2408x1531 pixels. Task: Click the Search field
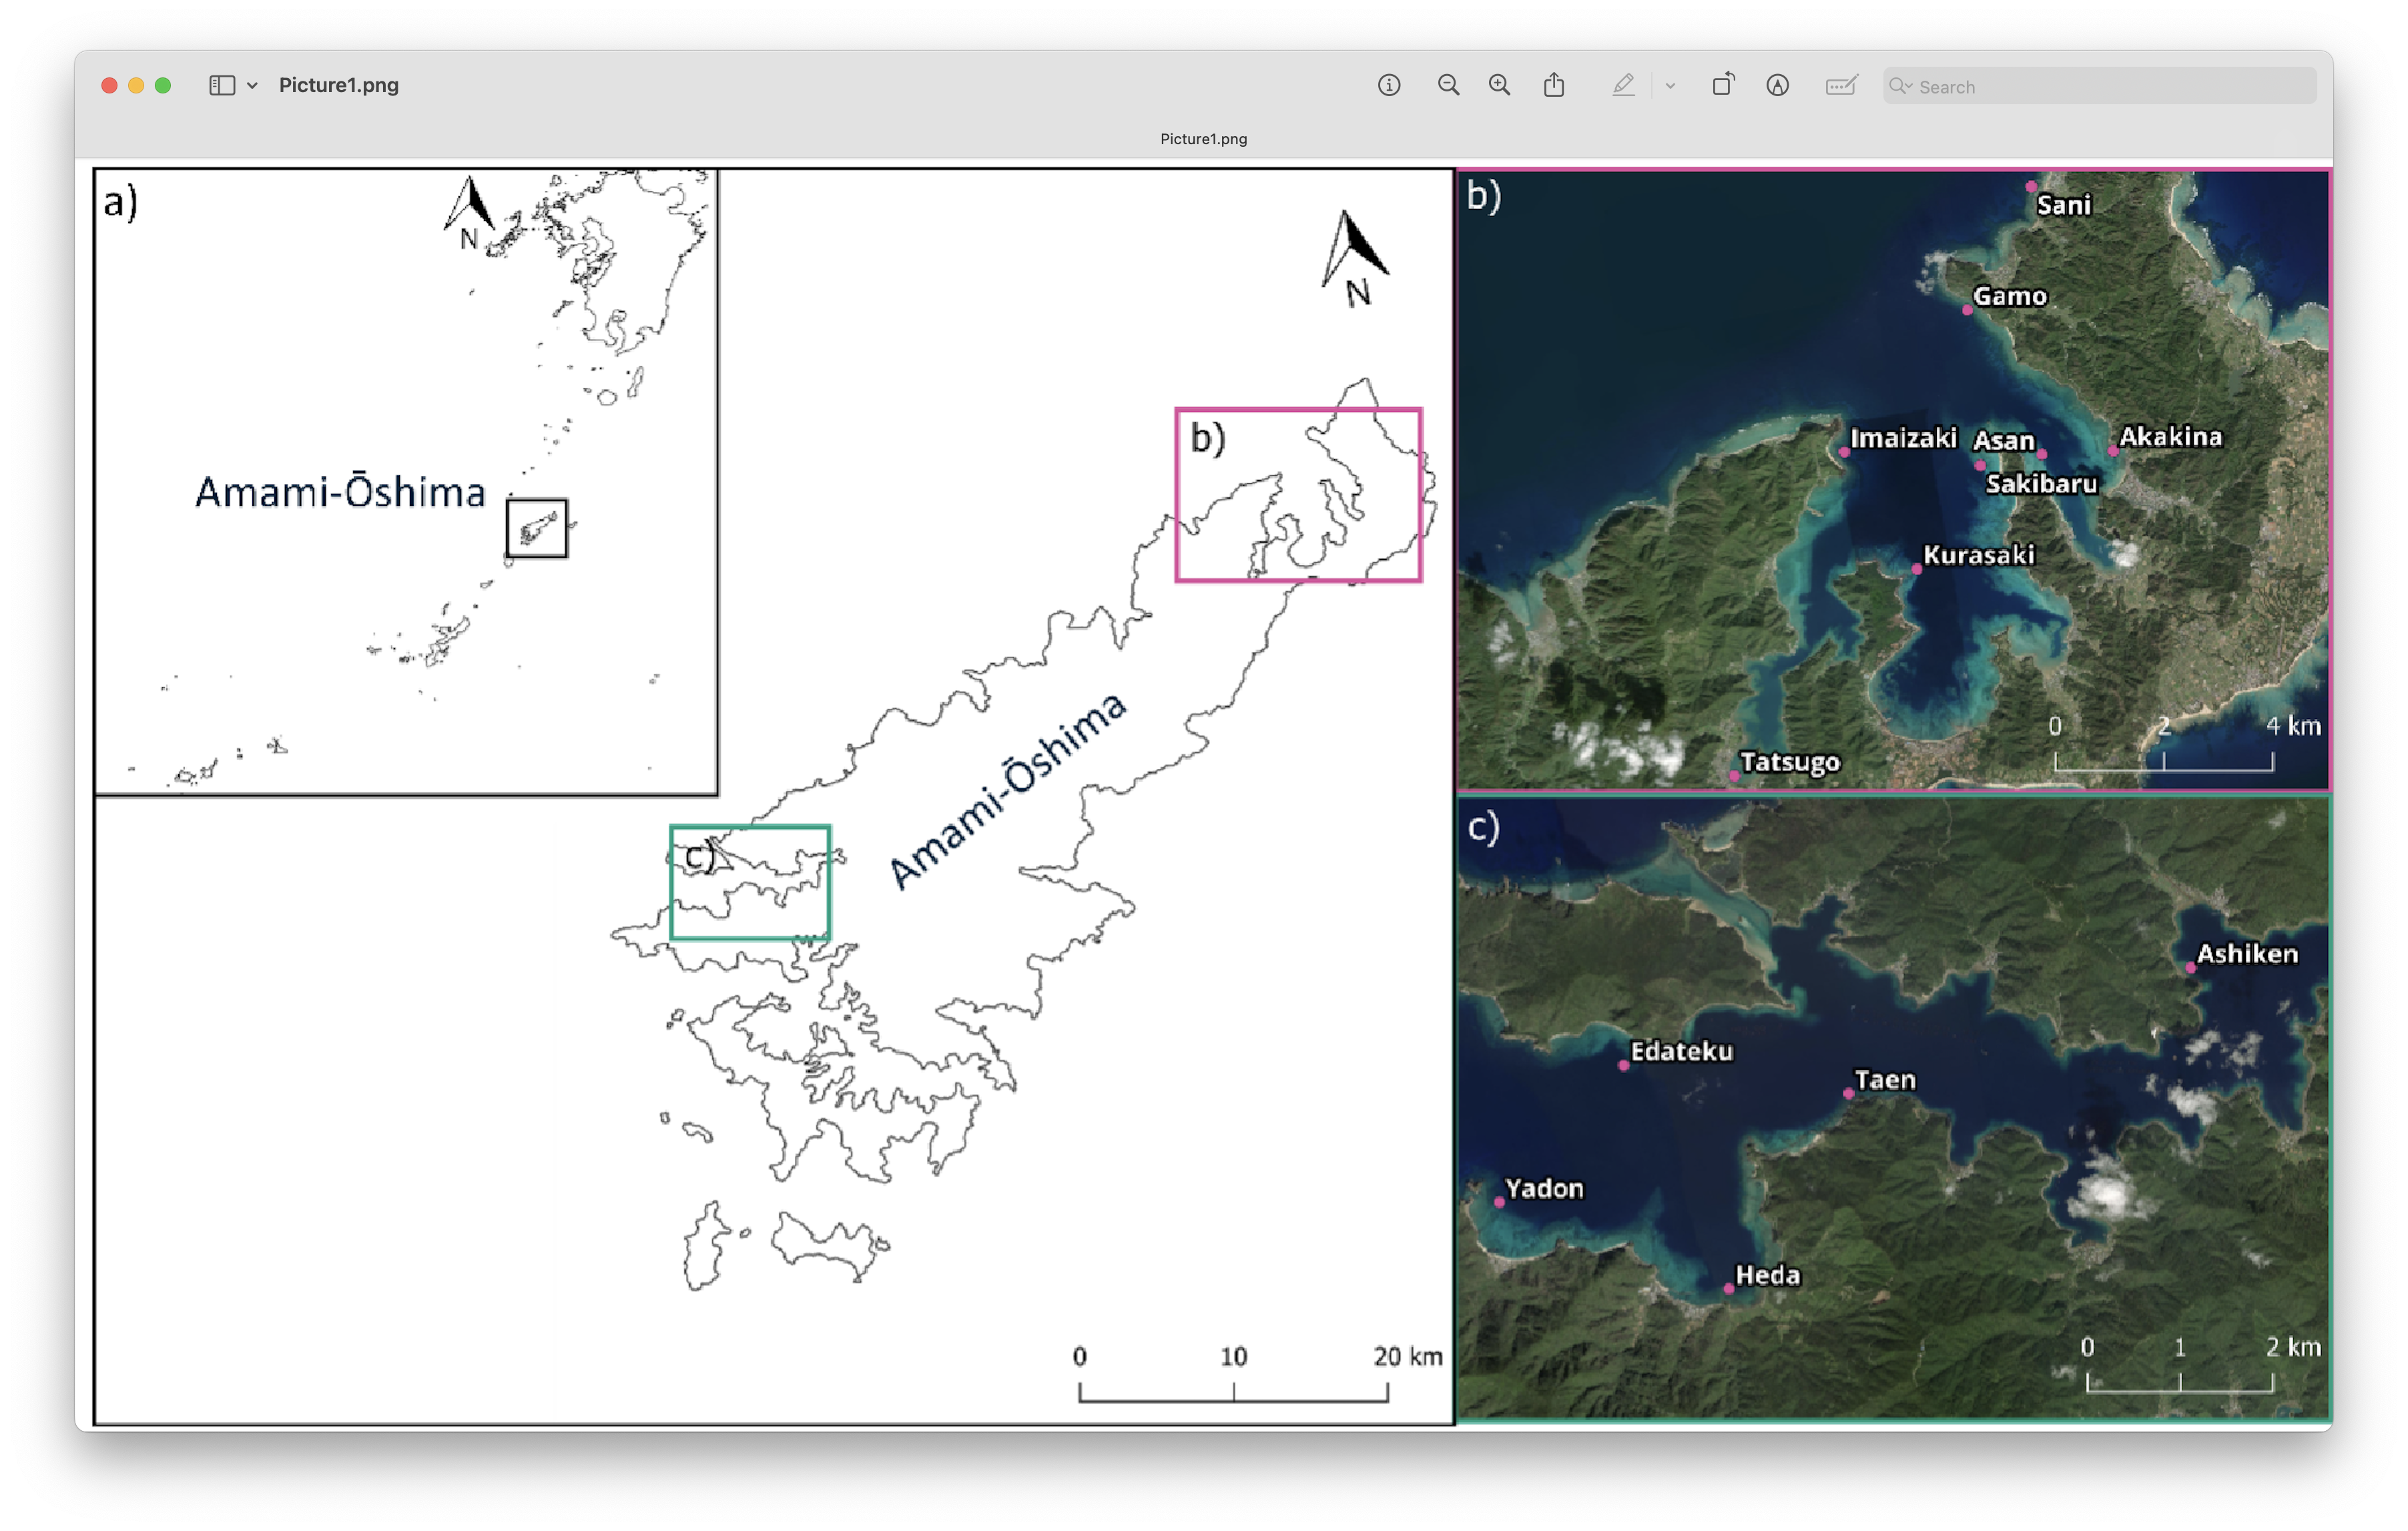tap(2099, 86)
